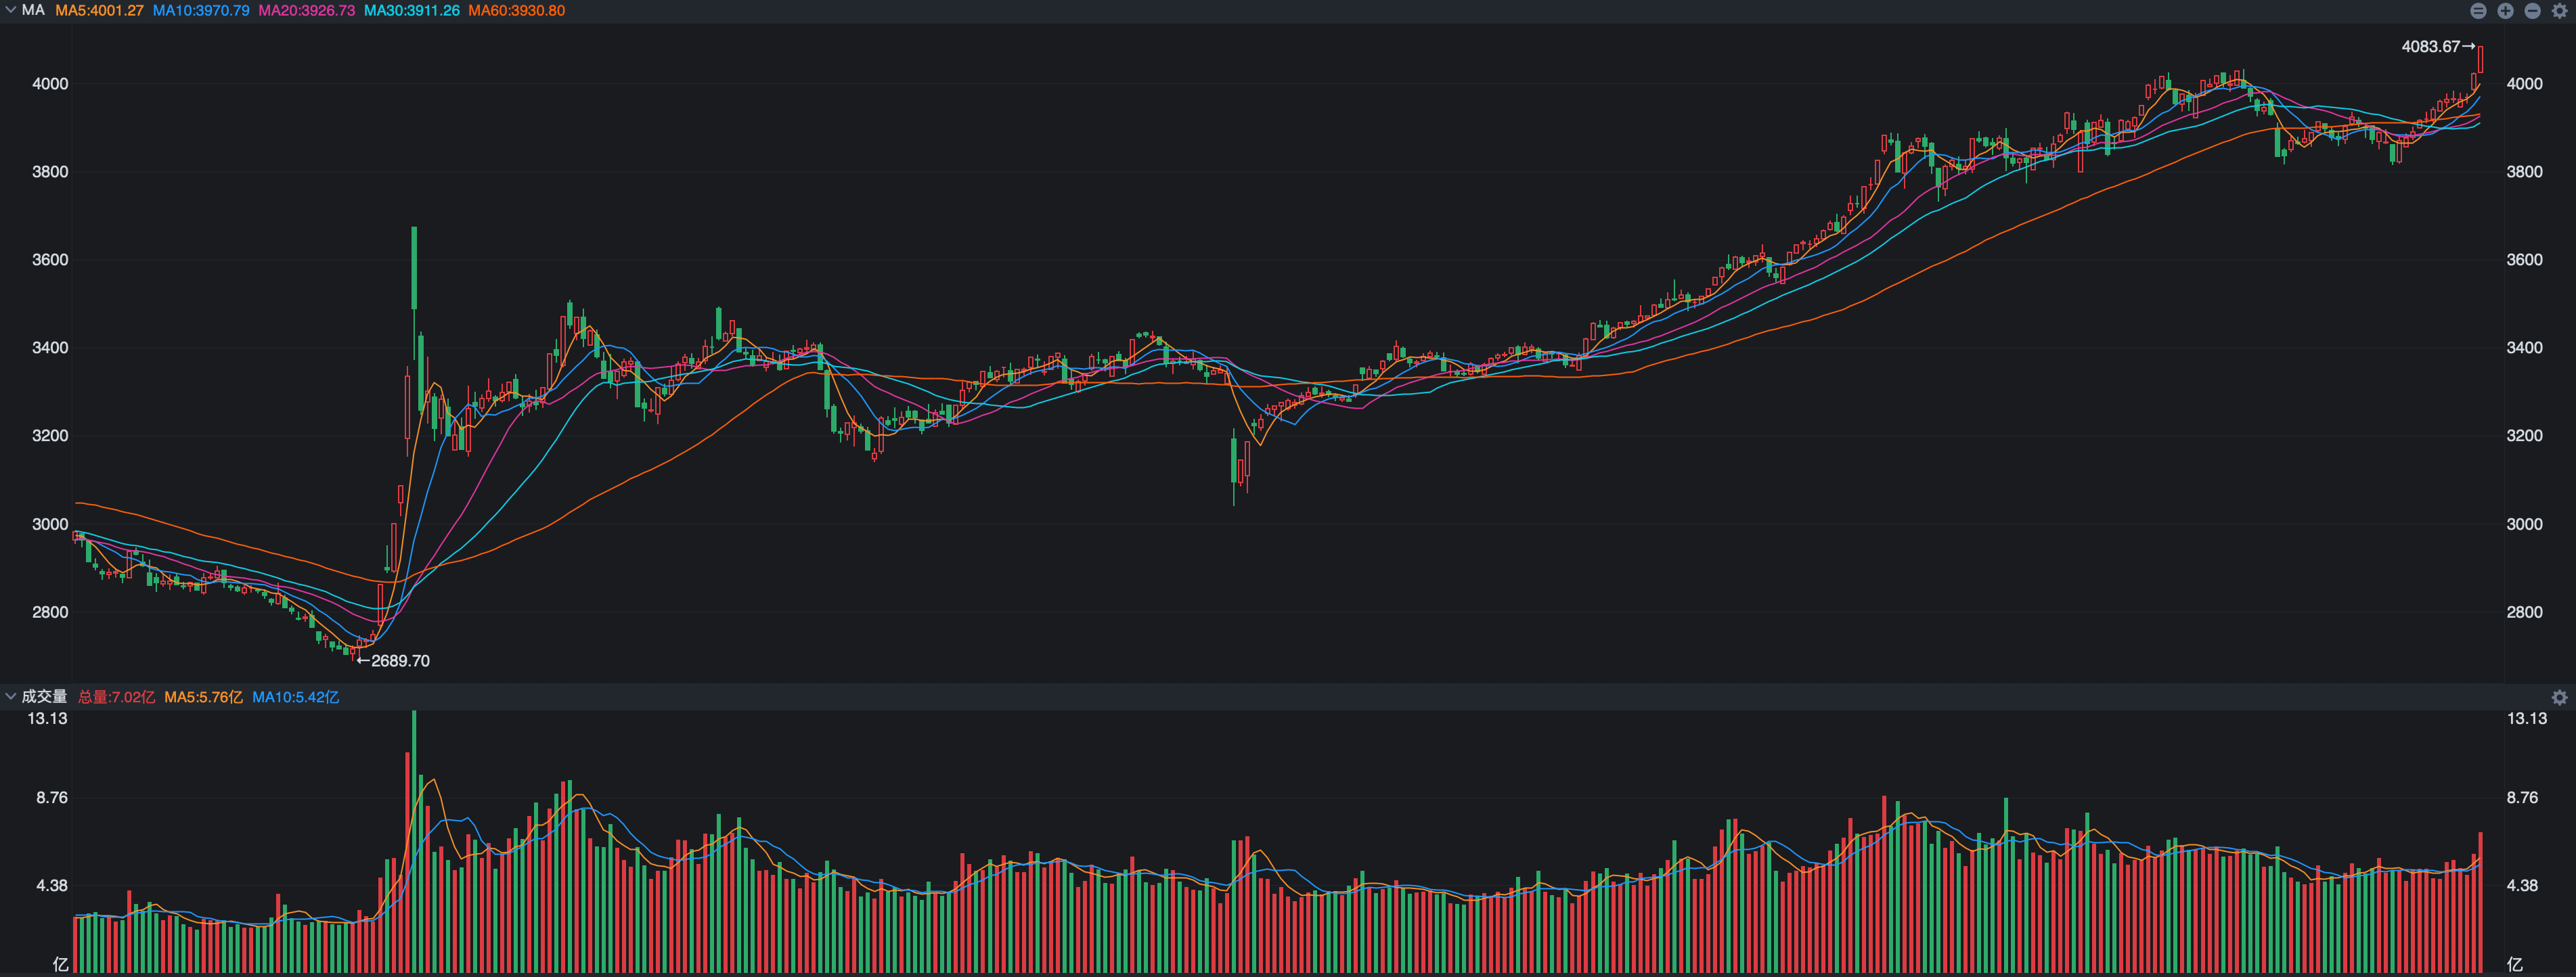This screenshot has width=2576, height=977.
Task: Select the MA60:3930.80 legend entry
Action: (x=516, y=11)
